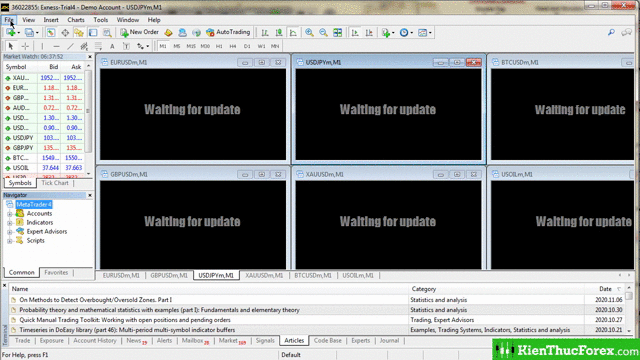The height and width of the screenshot is (360, 640).
Task: Open the Charts menu
Action: (76, 20)
